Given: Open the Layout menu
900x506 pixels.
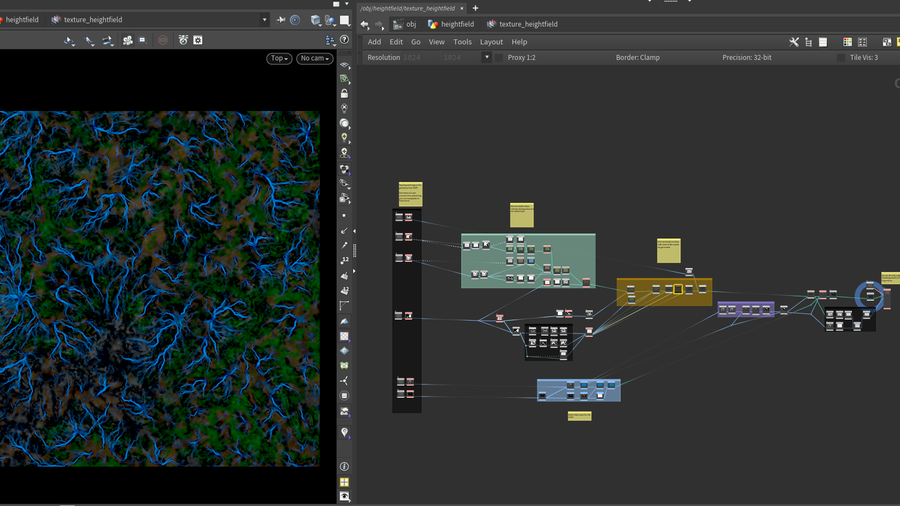Looking at the screenshot, I should (491, 42).
